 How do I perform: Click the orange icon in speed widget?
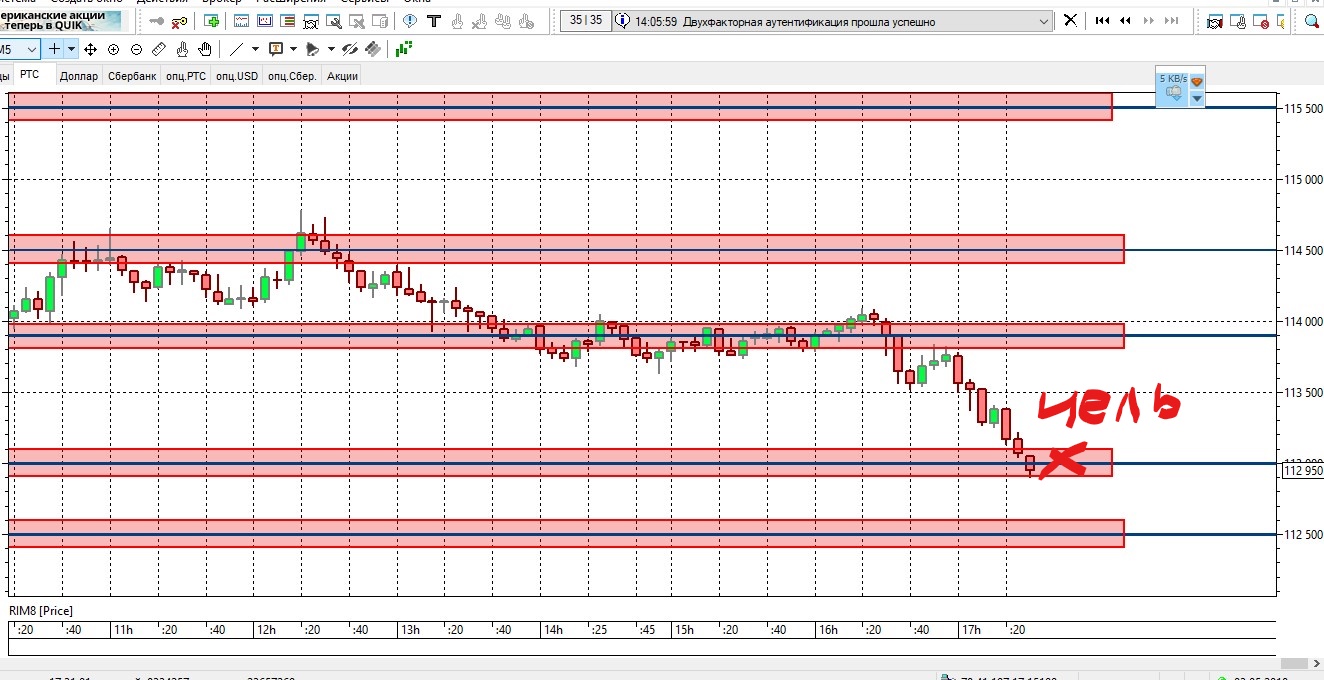1197,81
